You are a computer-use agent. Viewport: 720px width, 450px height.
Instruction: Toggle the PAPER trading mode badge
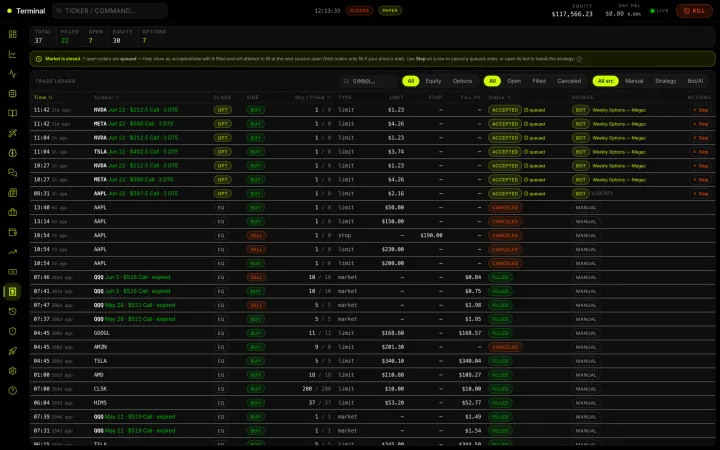click(x=390, y=11)
